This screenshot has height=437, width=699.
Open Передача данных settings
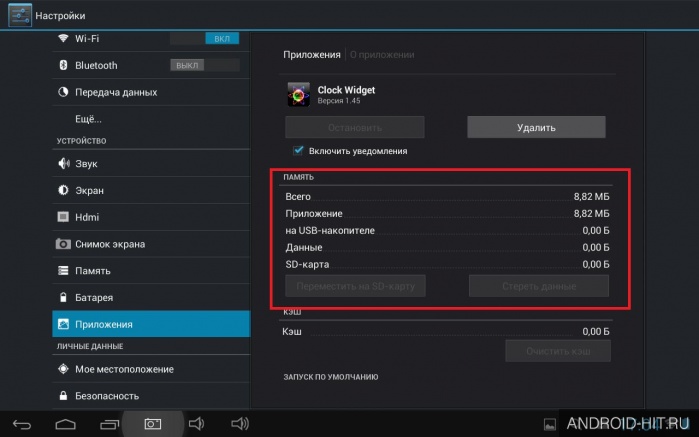151,92
